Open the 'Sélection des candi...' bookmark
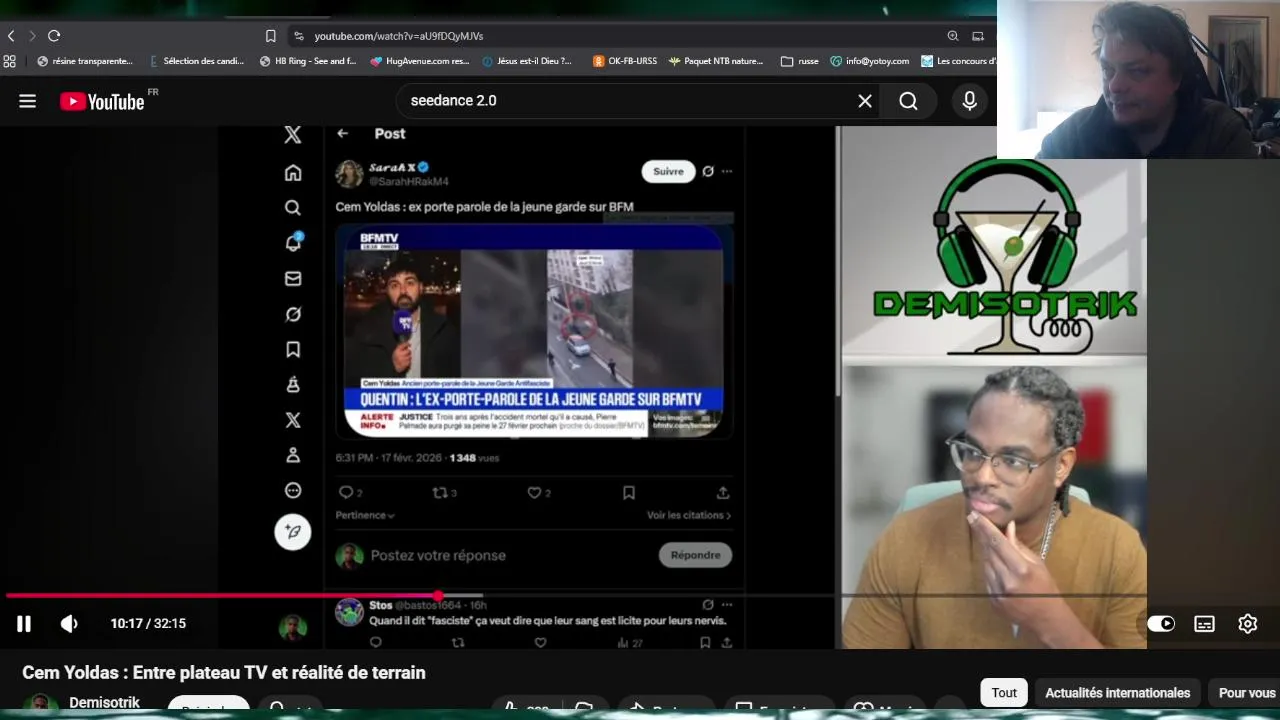1280x720 pixels. point(197,61)
